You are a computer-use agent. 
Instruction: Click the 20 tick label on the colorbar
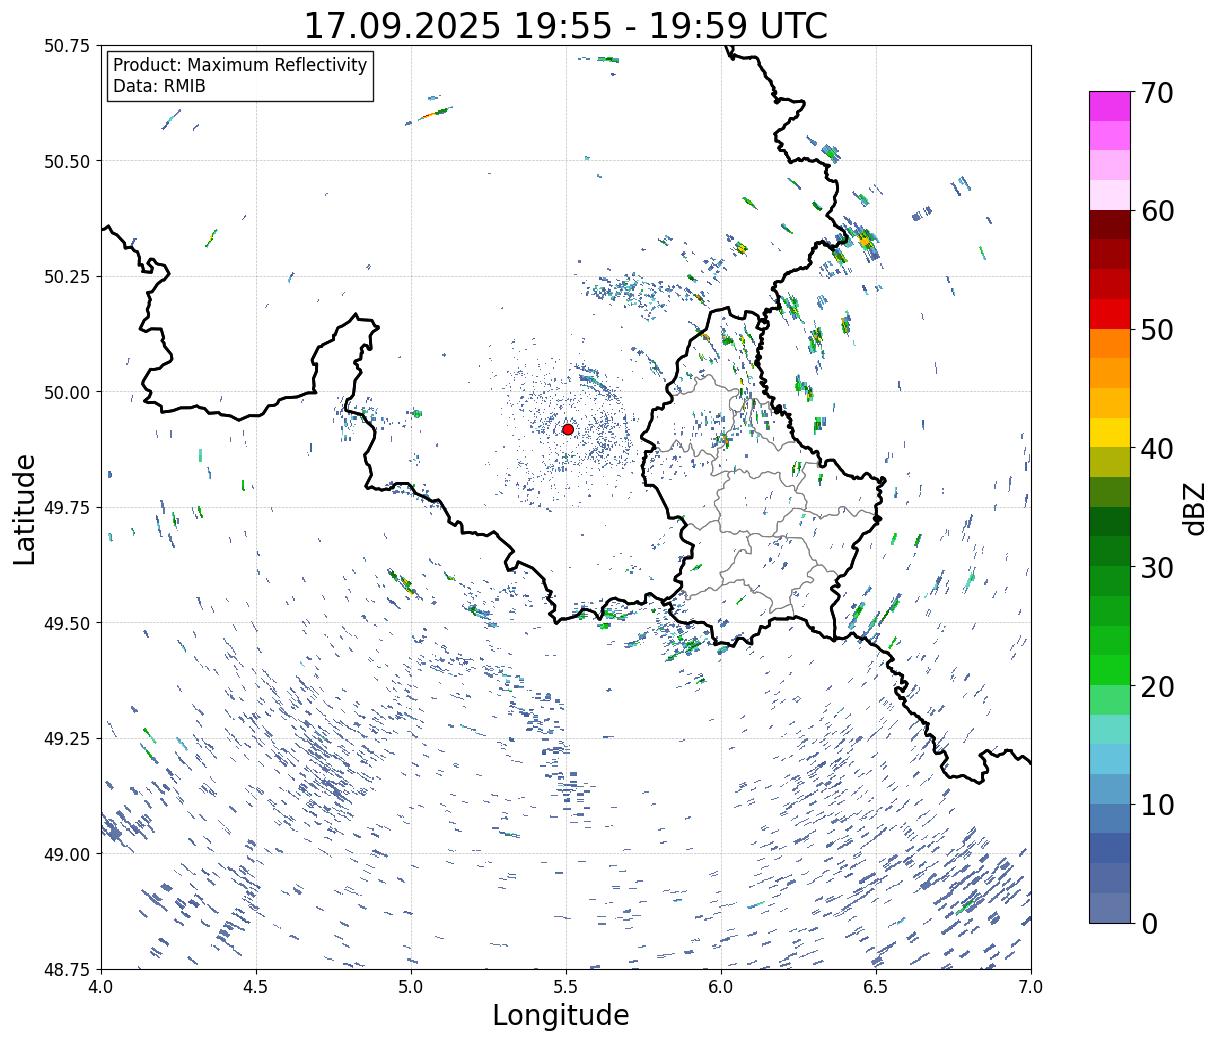(1157, 687)
